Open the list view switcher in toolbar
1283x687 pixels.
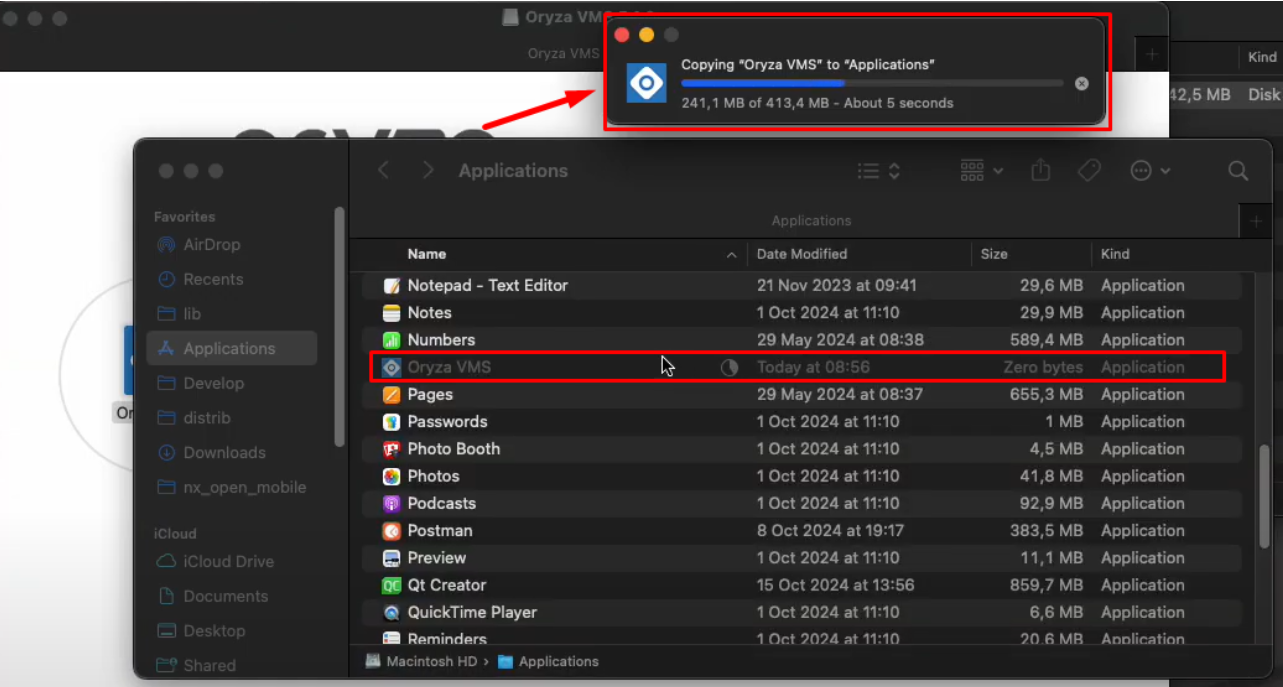(879, 171)
